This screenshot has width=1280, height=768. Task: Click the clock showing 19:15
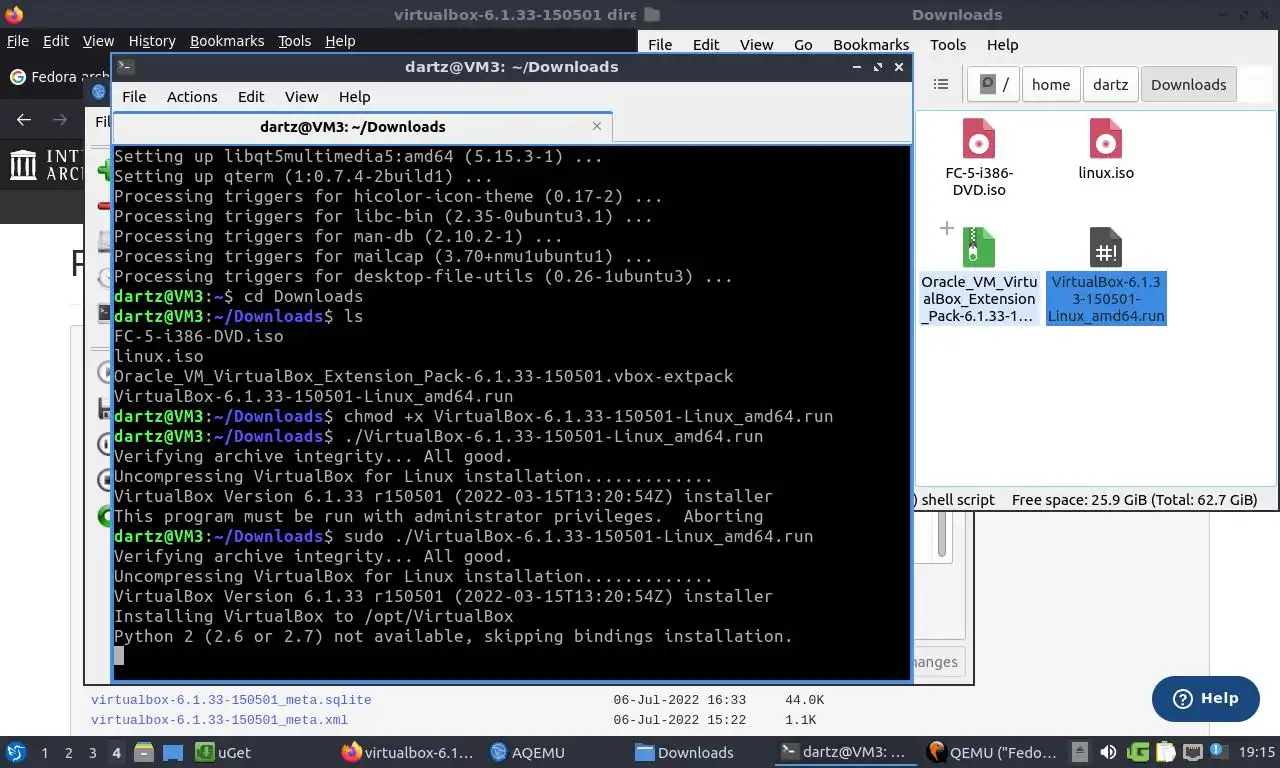click(x=1257, y=752)
